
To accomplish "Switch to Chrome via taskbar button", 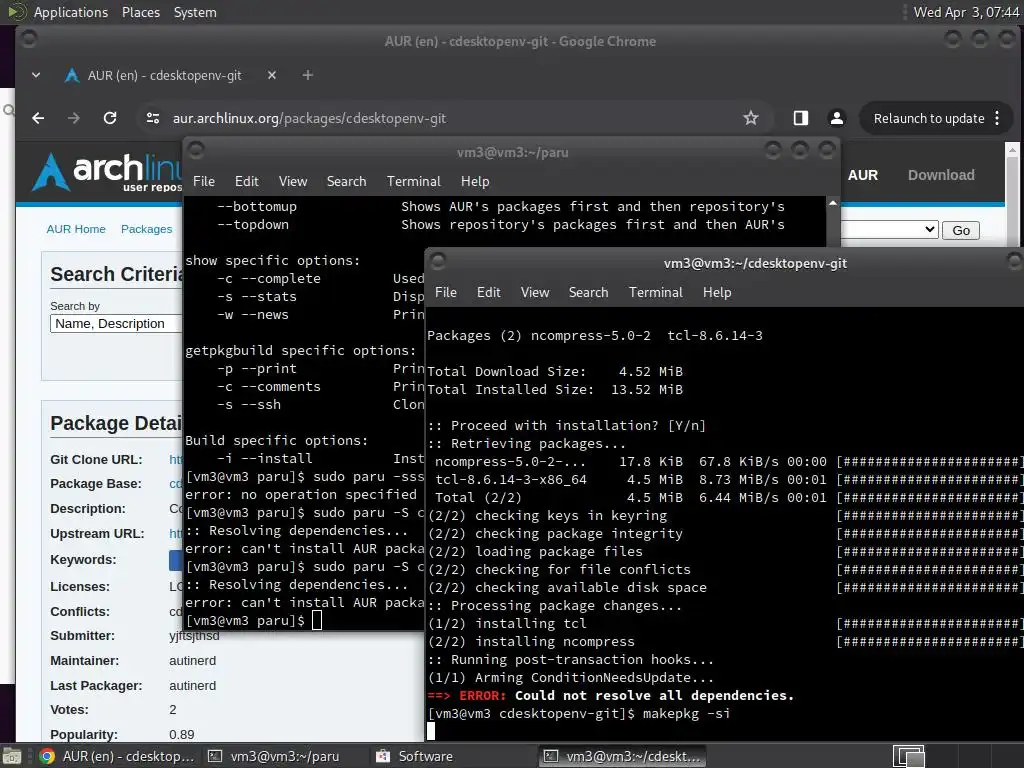I will pos(118,756).
